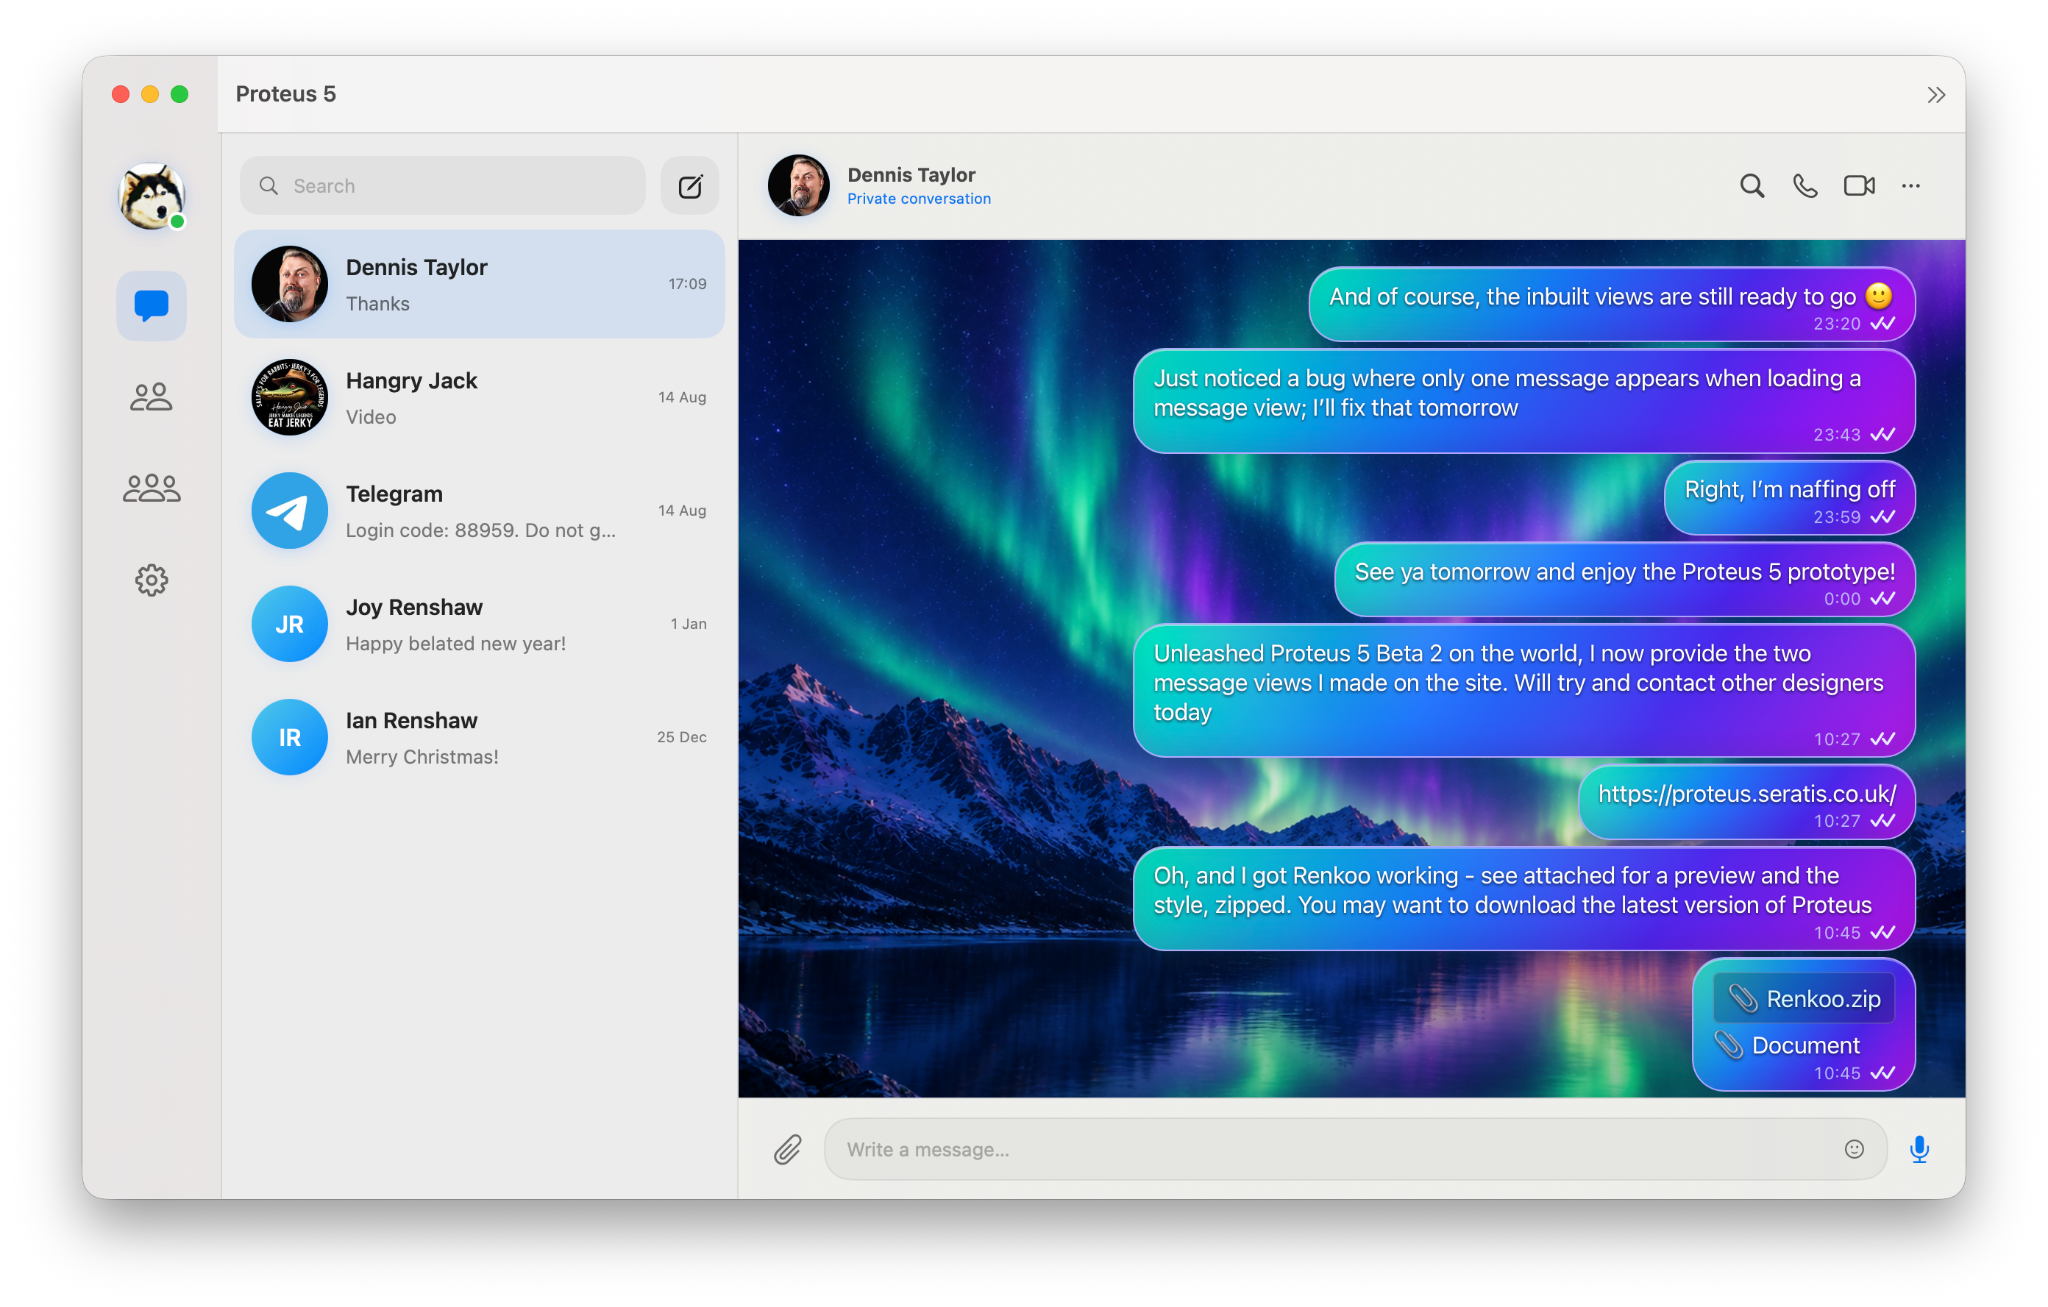The height and width of the screenshot is (1307, 2048).
Task: Attach a file with the paperclip icon
Action: (788, 1150)
